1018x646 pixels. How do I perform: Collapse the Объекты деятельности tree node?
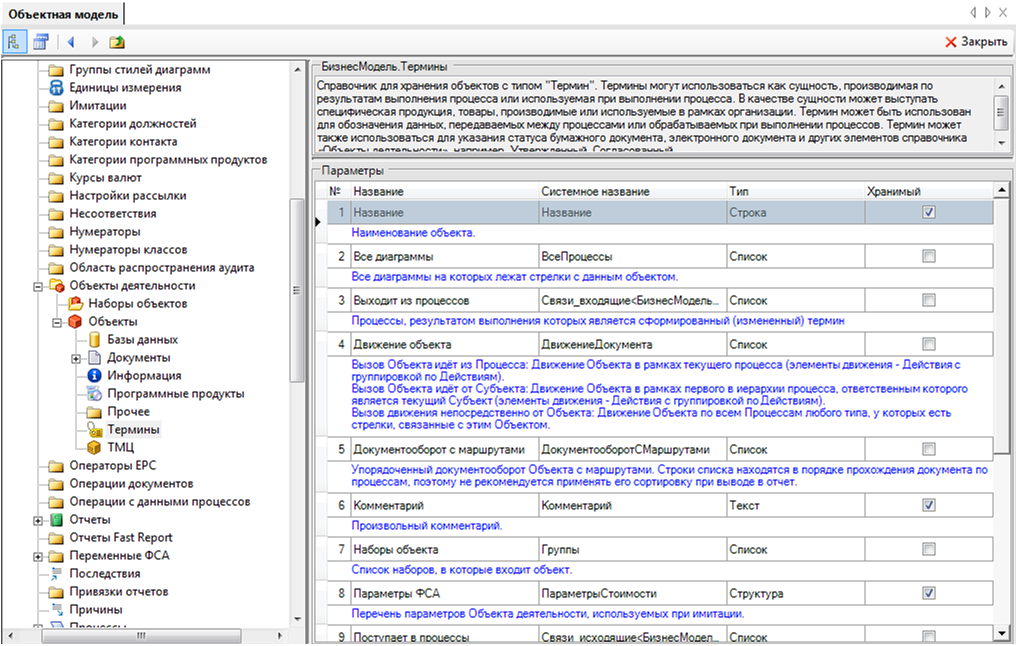(39, 286)
